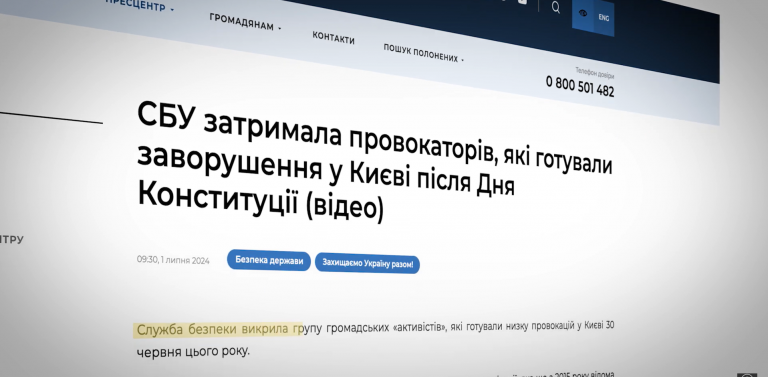This screenshot has height=377, width=768.
Task: Switch site language to ENG
Action: [x=603, y=18]
